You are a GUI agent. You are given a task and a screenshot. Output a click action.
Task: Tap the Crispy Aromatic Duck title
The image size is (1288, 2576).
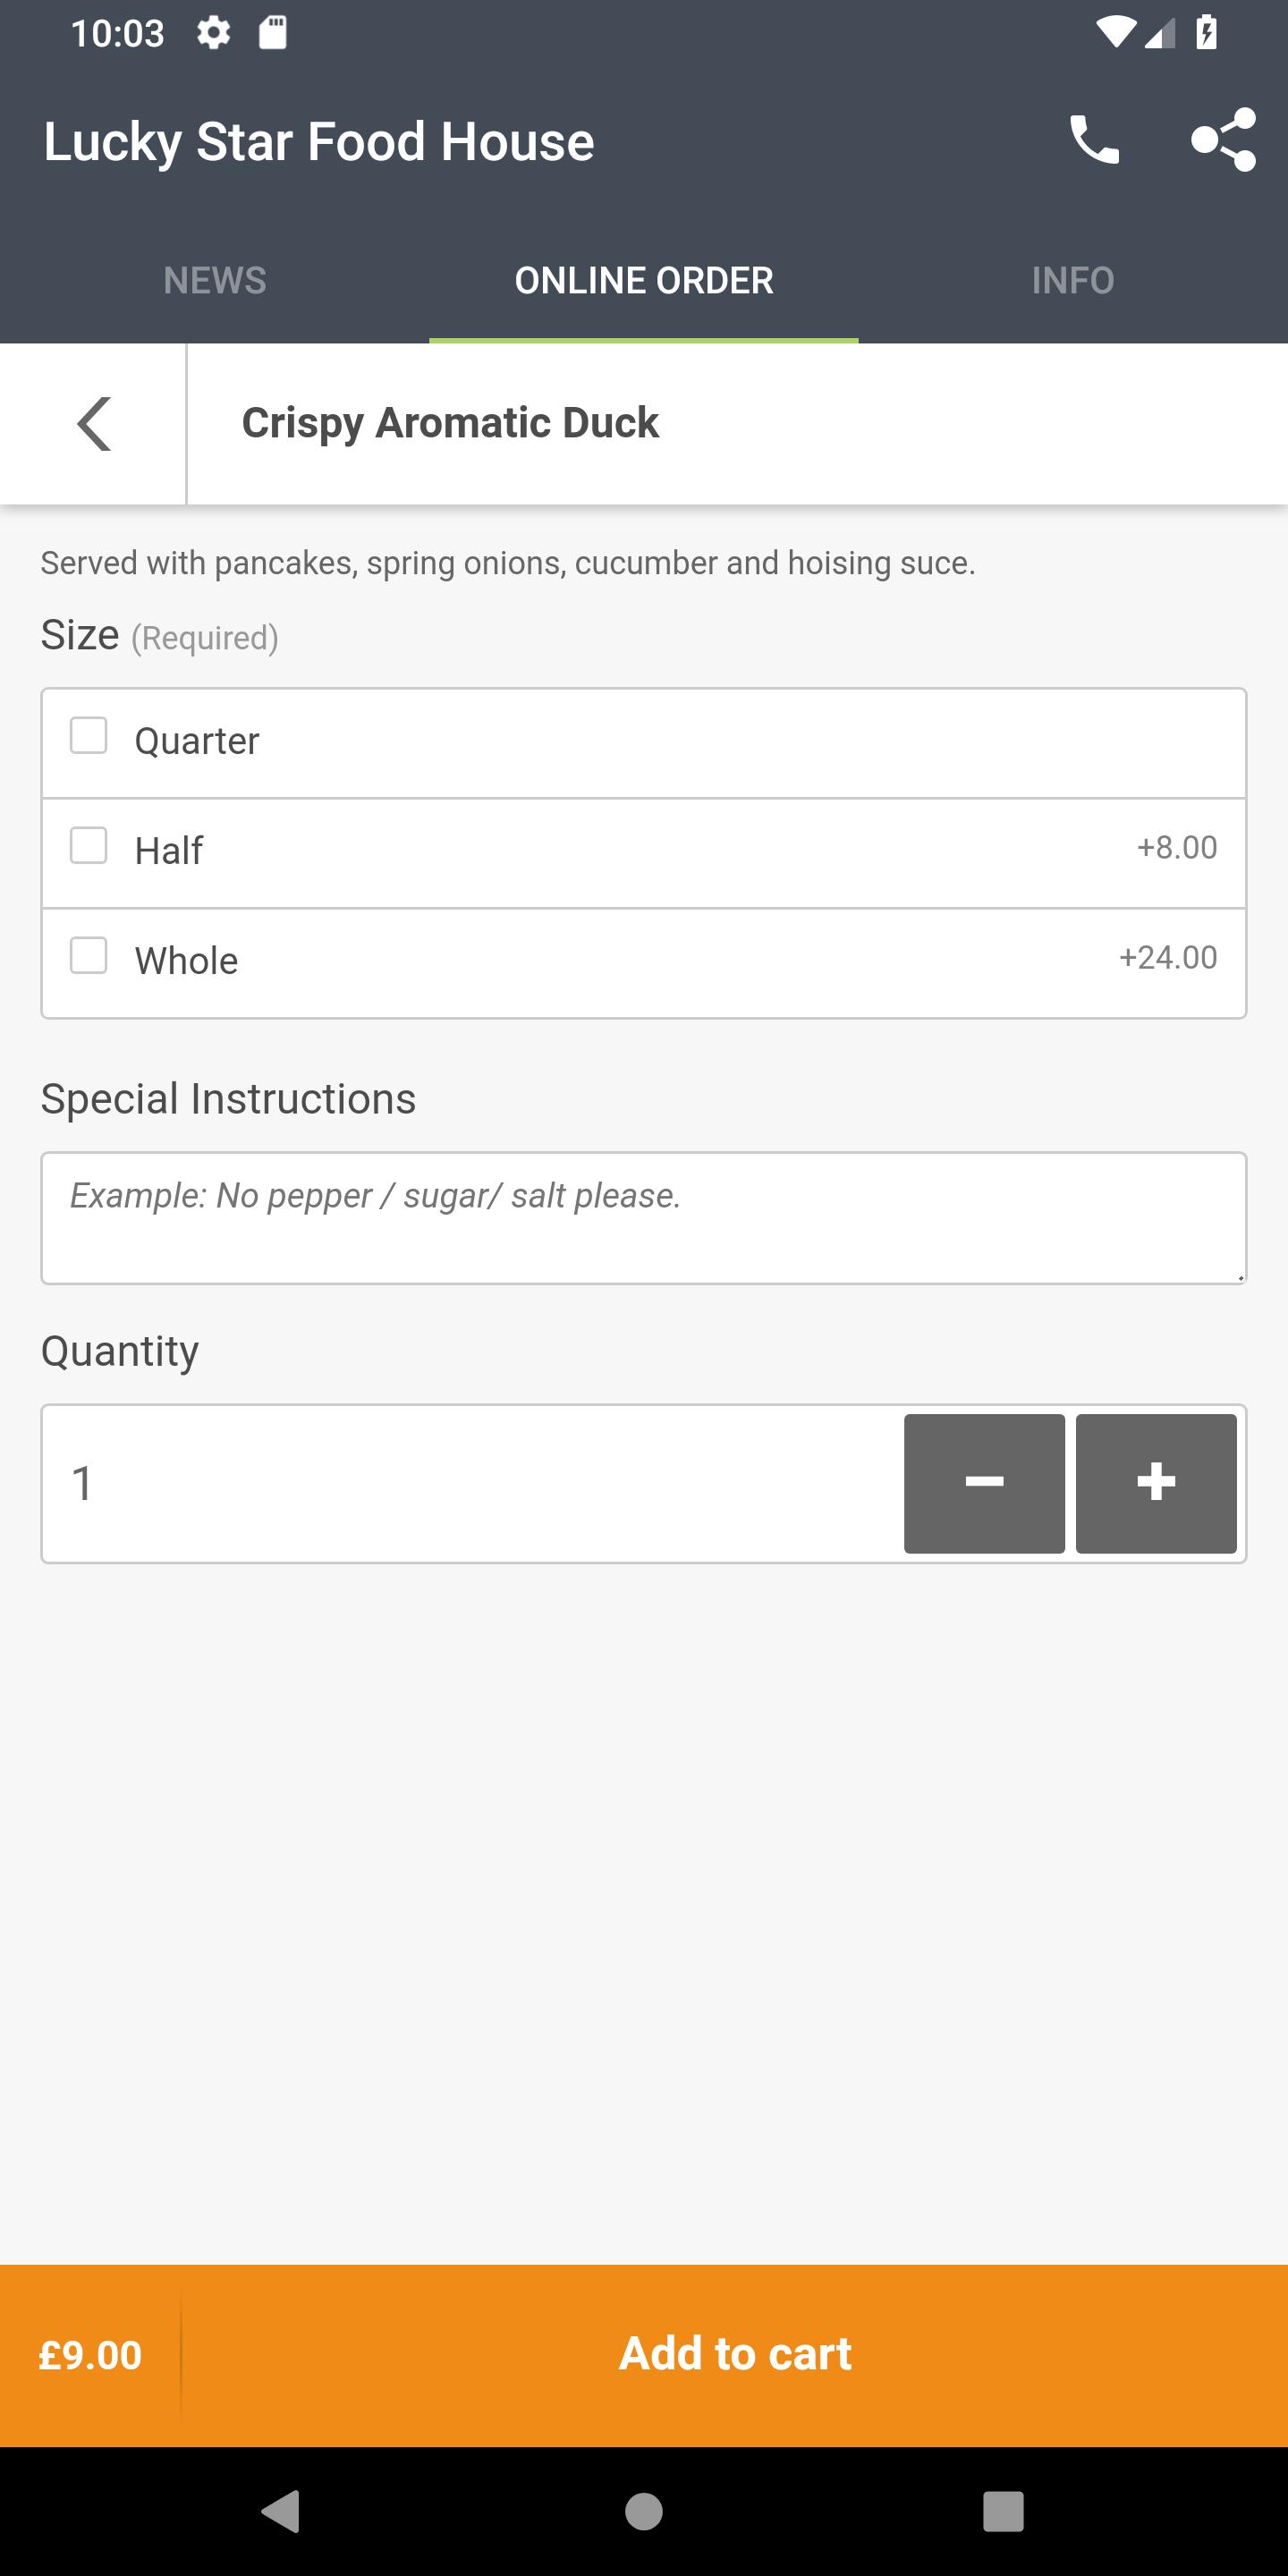point(450,423)
